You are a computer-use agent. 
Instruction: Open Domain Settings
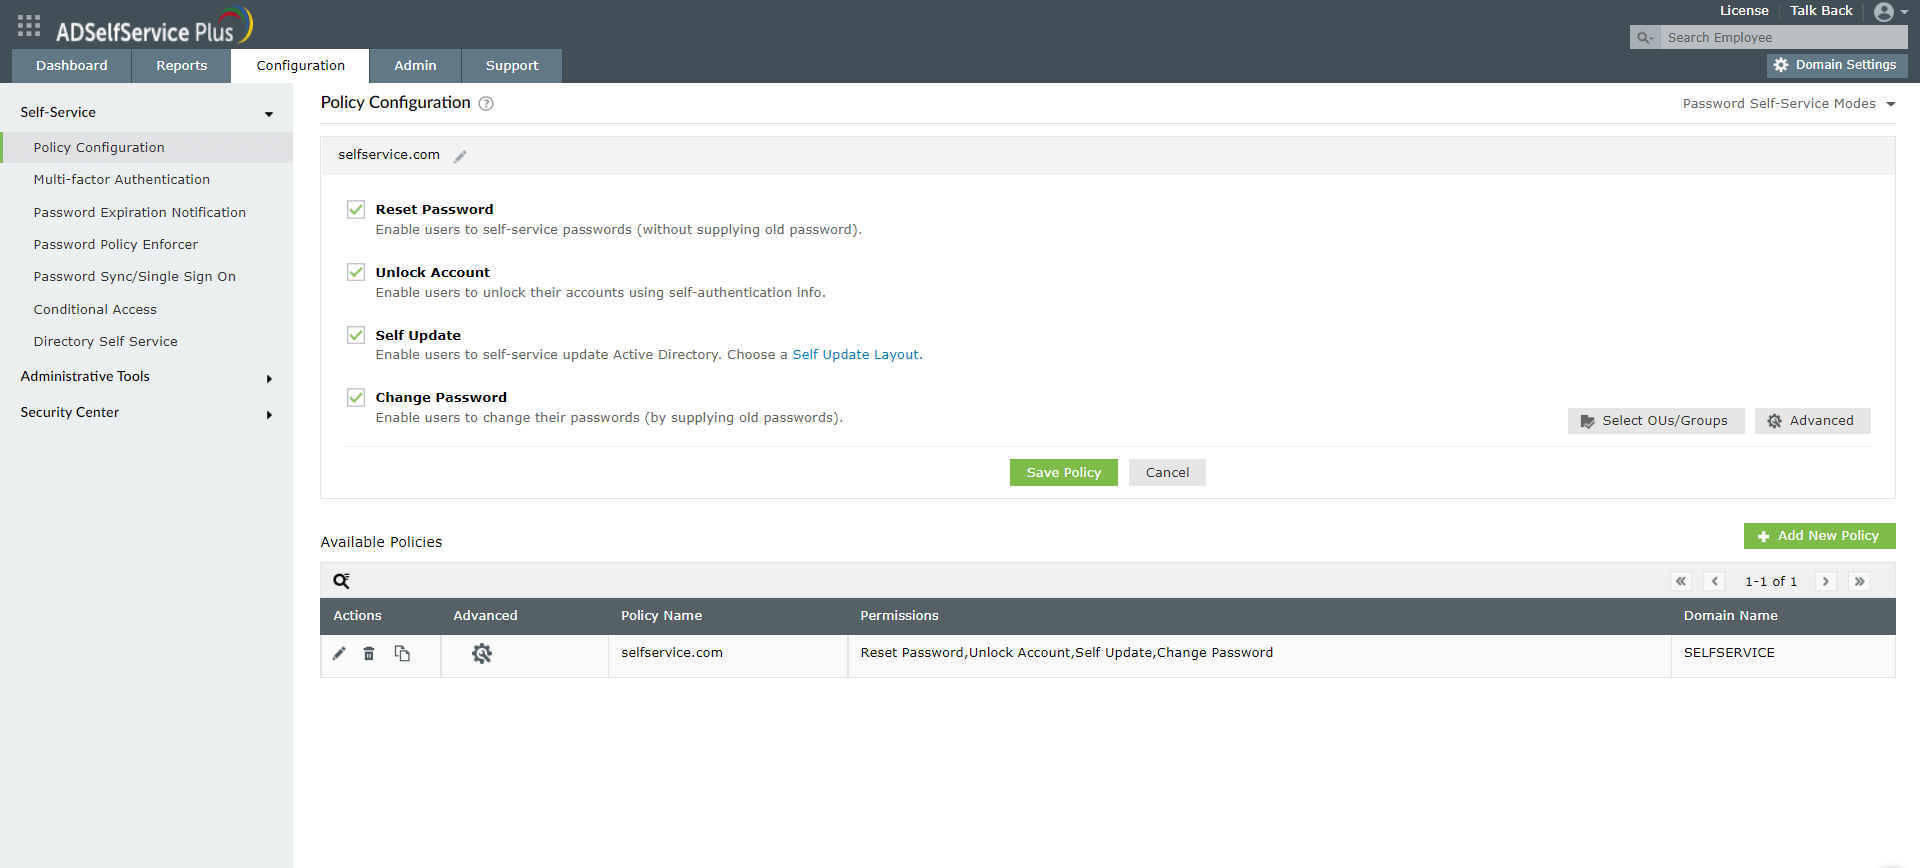pyautogui.click(x=1837, y=65)
